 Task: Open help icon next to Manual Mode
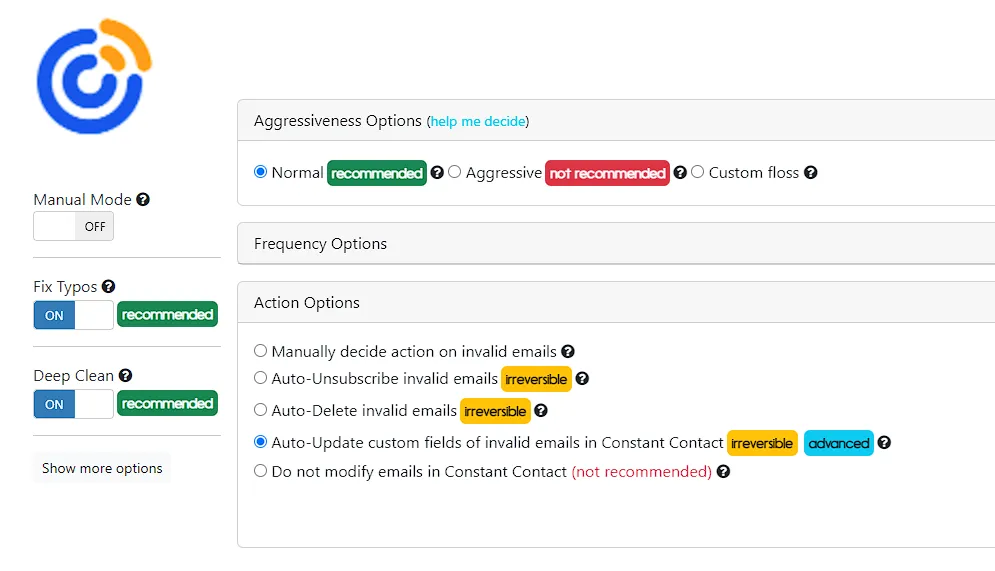point(143,199)
